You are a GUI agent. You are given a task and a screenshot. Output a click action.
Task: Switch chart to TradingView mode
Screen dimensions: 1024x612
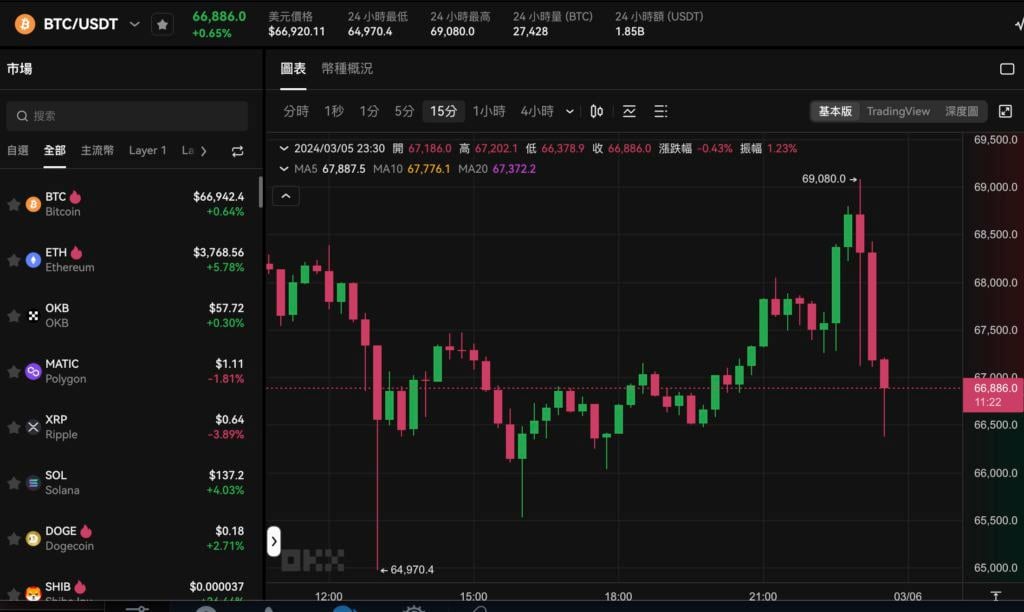[x=898, y=112]
